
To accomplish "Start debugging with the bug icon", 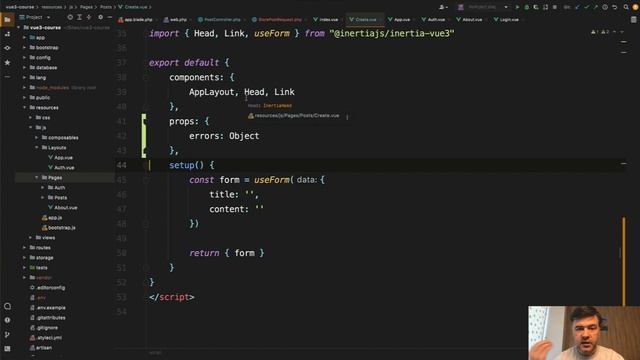I will (527, 7).
